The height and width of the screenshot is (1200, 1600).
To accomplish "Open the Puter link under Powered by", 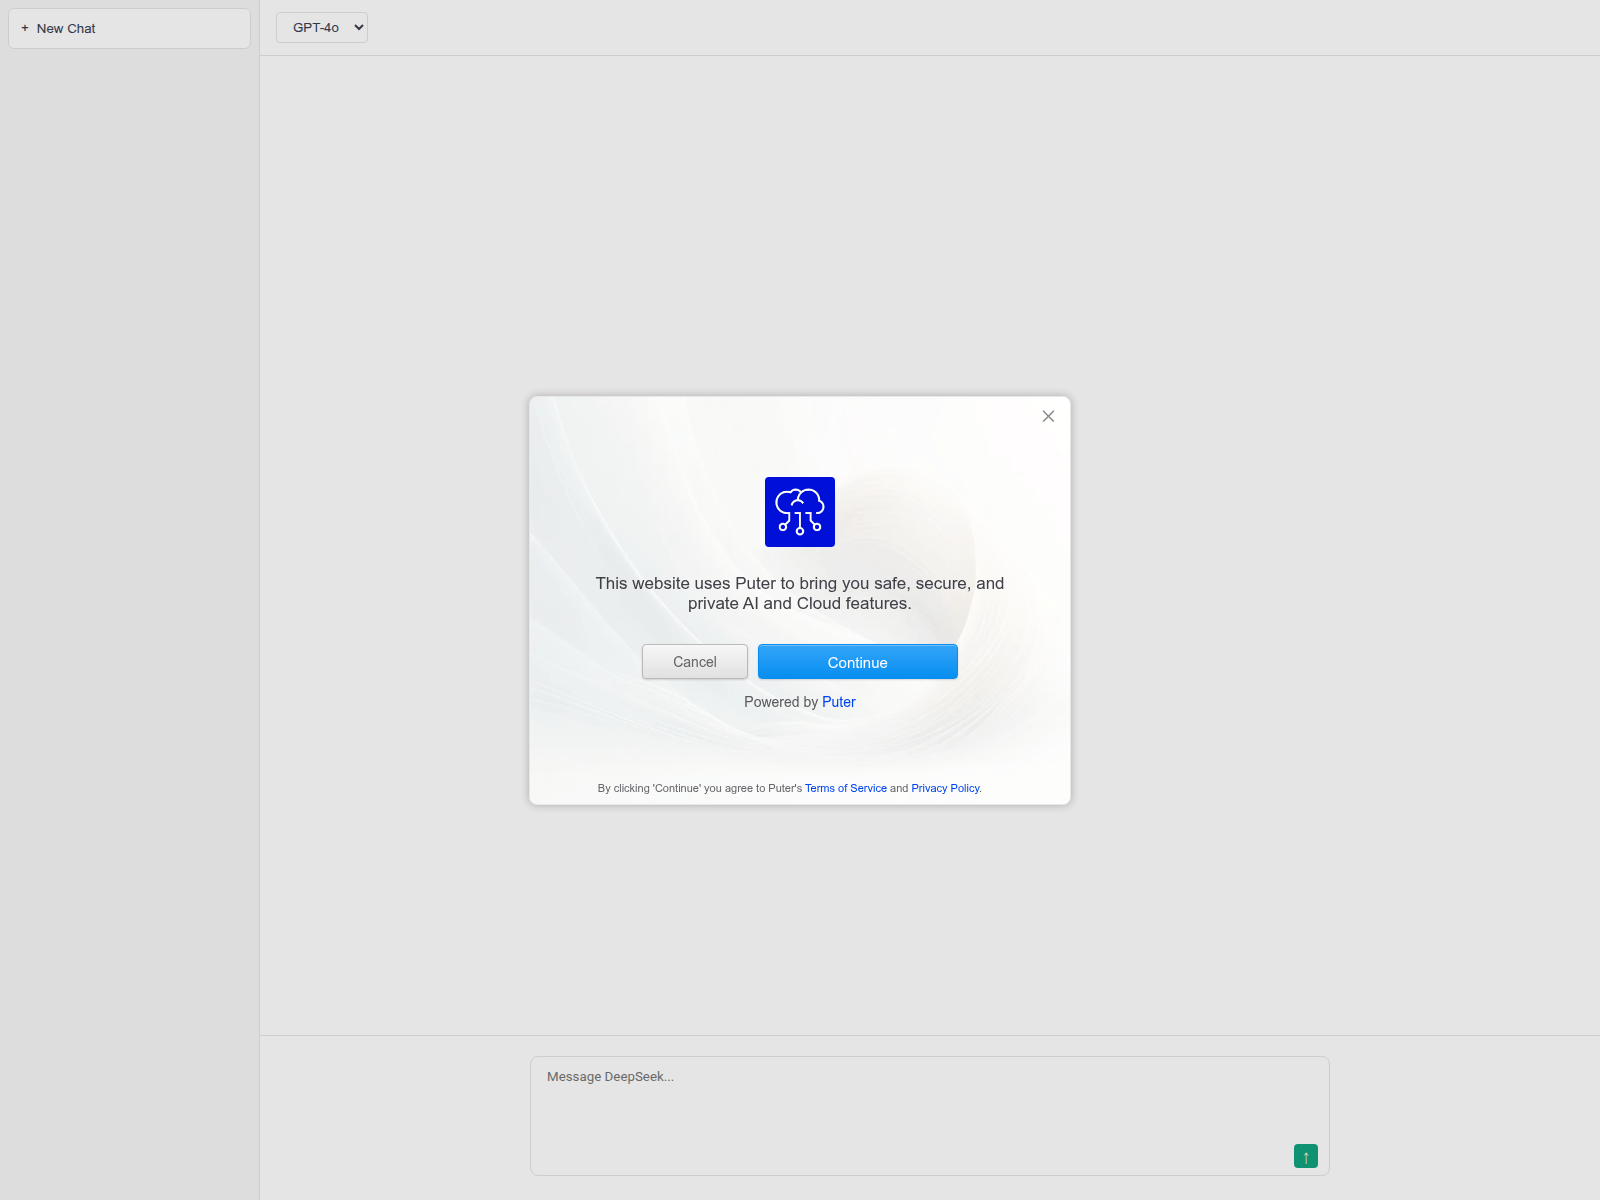I will point(839,701).
